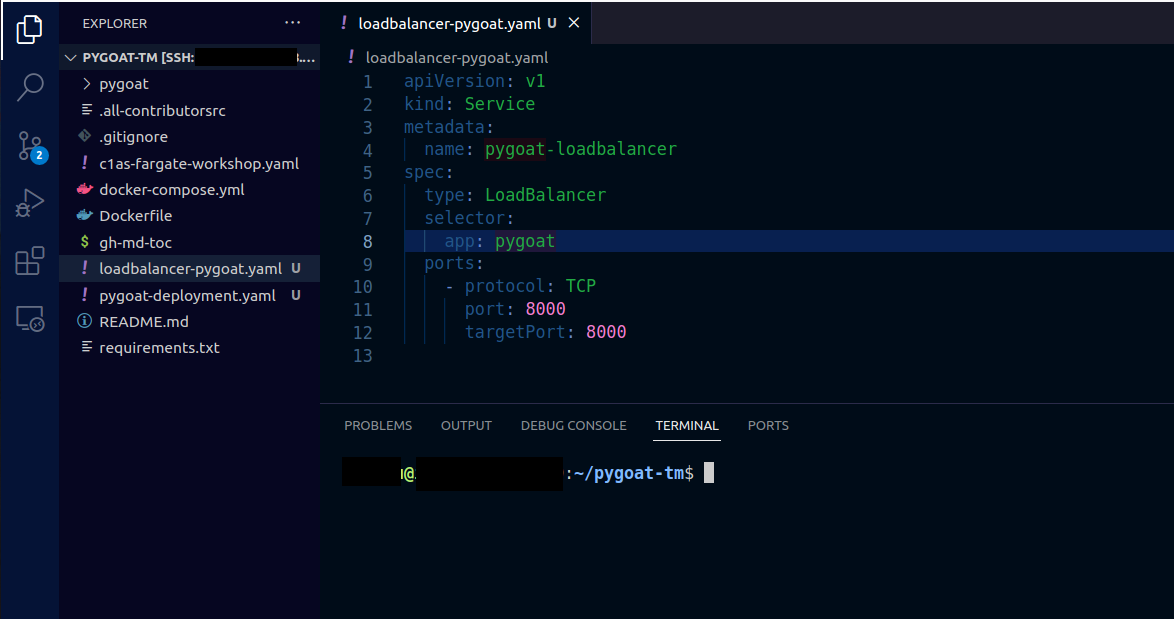Select the loadbalancer-pygoat.yaml editor tab
The image size is (1174, 619).
pyautogui.click(x=457, y=23)
